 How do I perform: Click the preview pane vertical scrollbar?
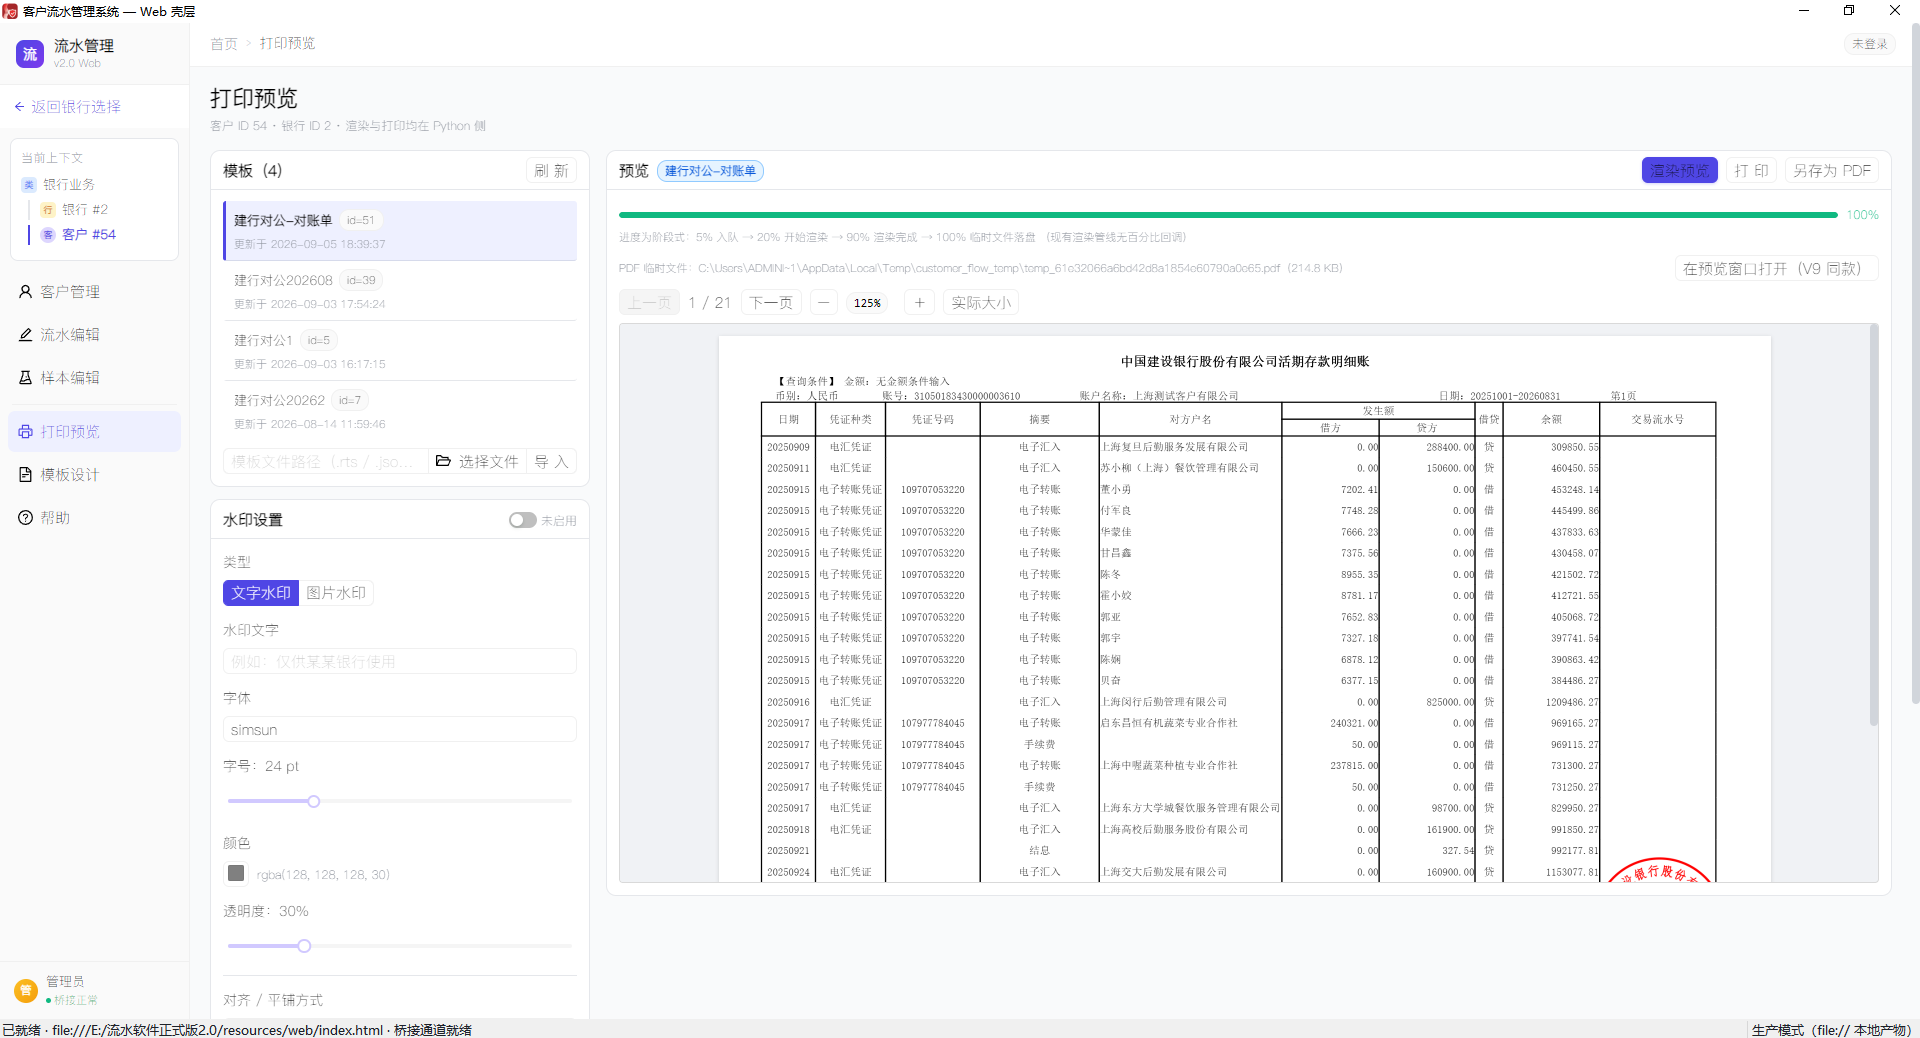[x=1874, y=525]
